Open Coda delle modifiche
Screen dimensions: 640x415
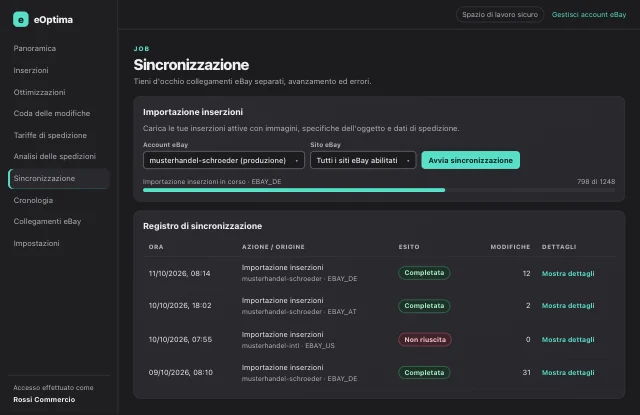52,113
